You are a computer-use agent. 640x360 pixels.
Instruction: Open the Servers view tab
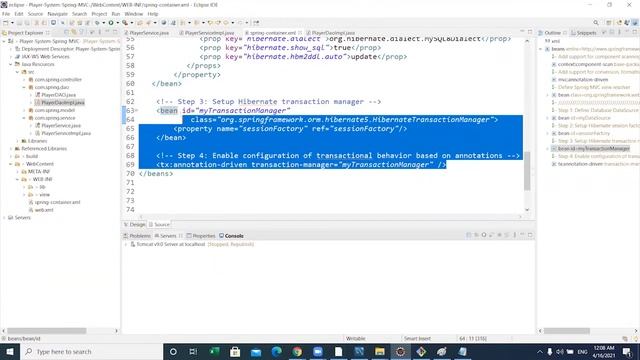coord(165,236)
